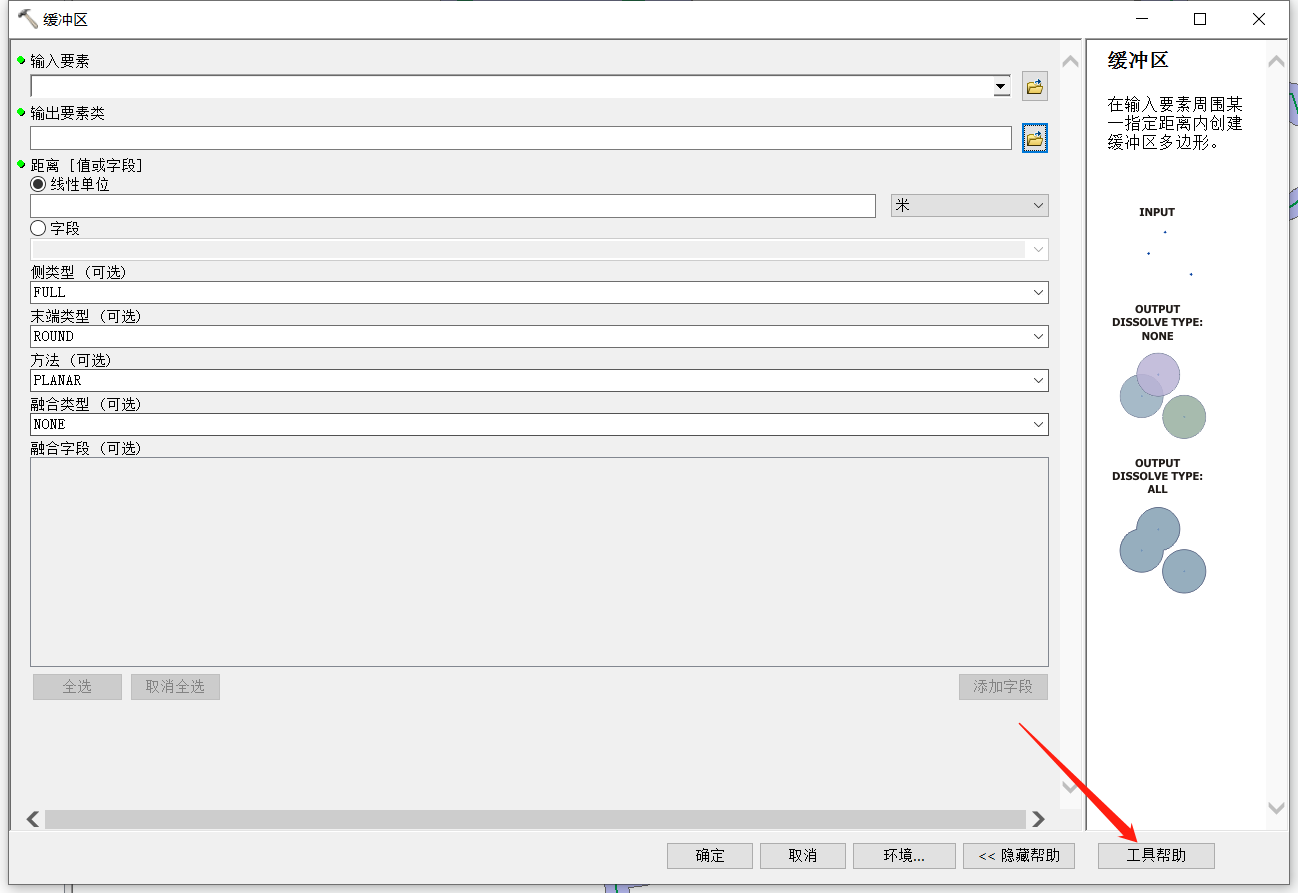Viewport: 1298px width, 893px height.
Task: Open the input features browse folder icon
Action: 1034,86
